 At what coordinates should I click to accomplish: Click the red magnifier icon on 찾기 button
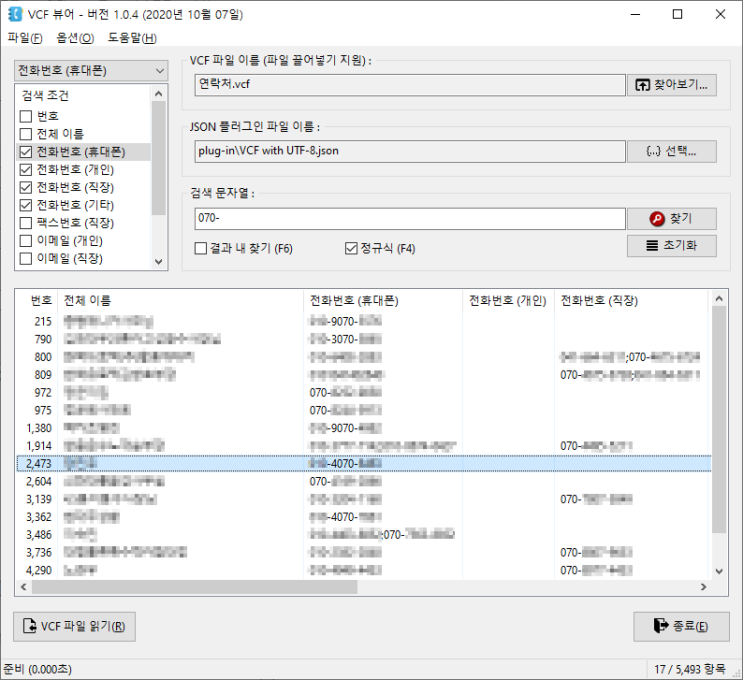click(x=656, y=218)
